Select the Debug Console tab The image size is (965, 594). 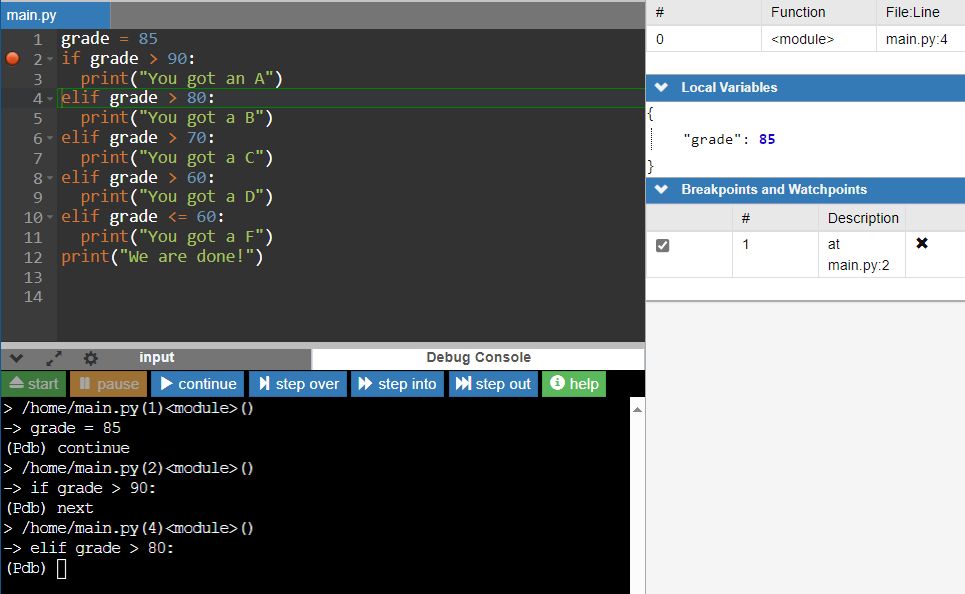(478, 358)
